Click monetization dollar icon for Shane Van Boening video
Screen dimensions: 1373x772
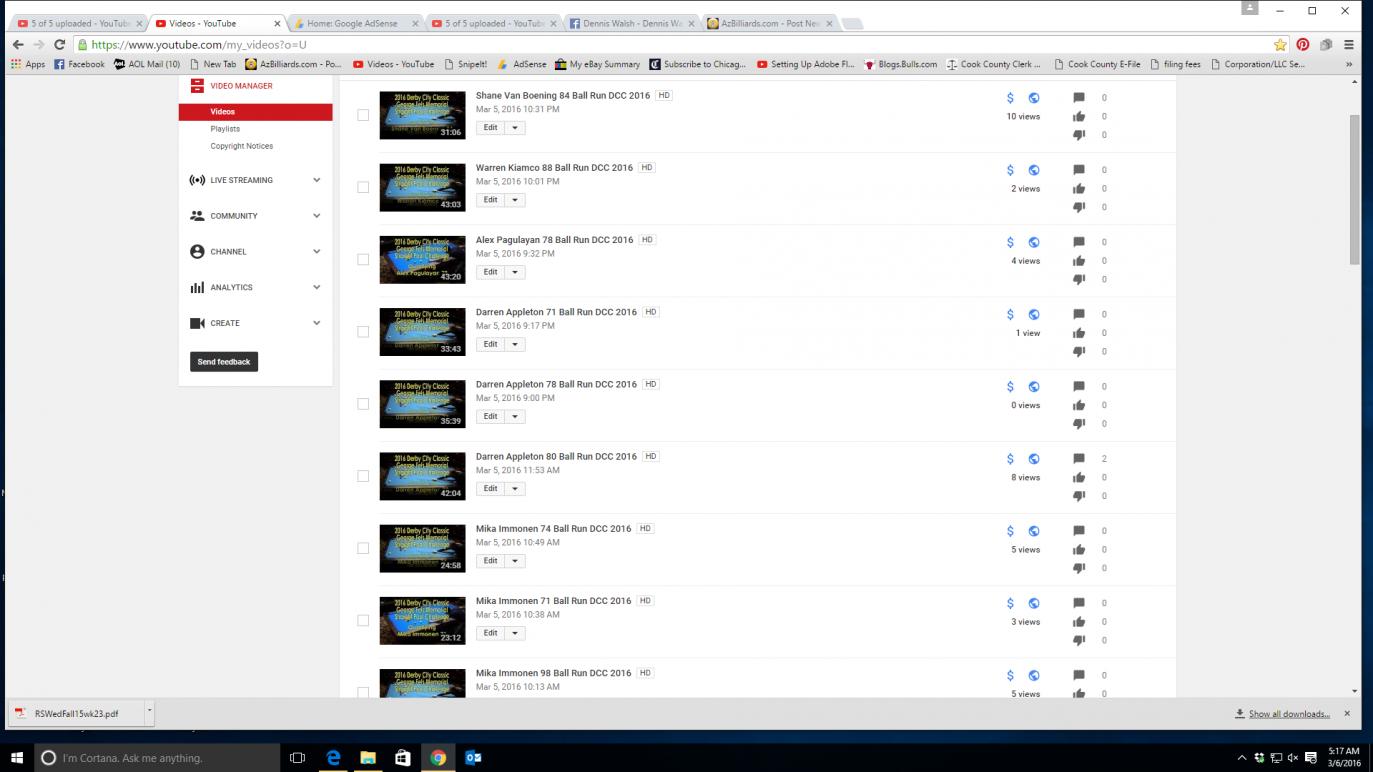coord(1010,98)
